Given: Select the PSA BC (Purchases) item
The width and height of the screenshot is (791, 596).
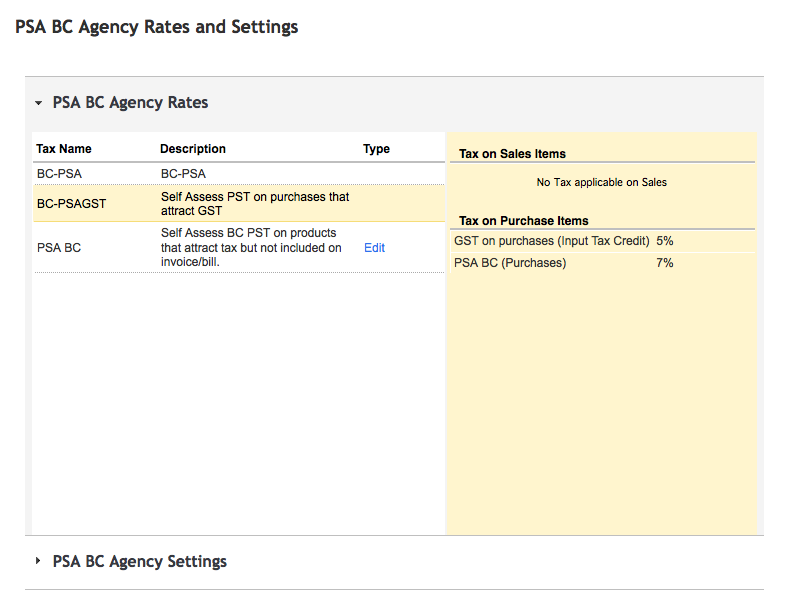Looking at the screenshot, I should click(x=510, y=263).
